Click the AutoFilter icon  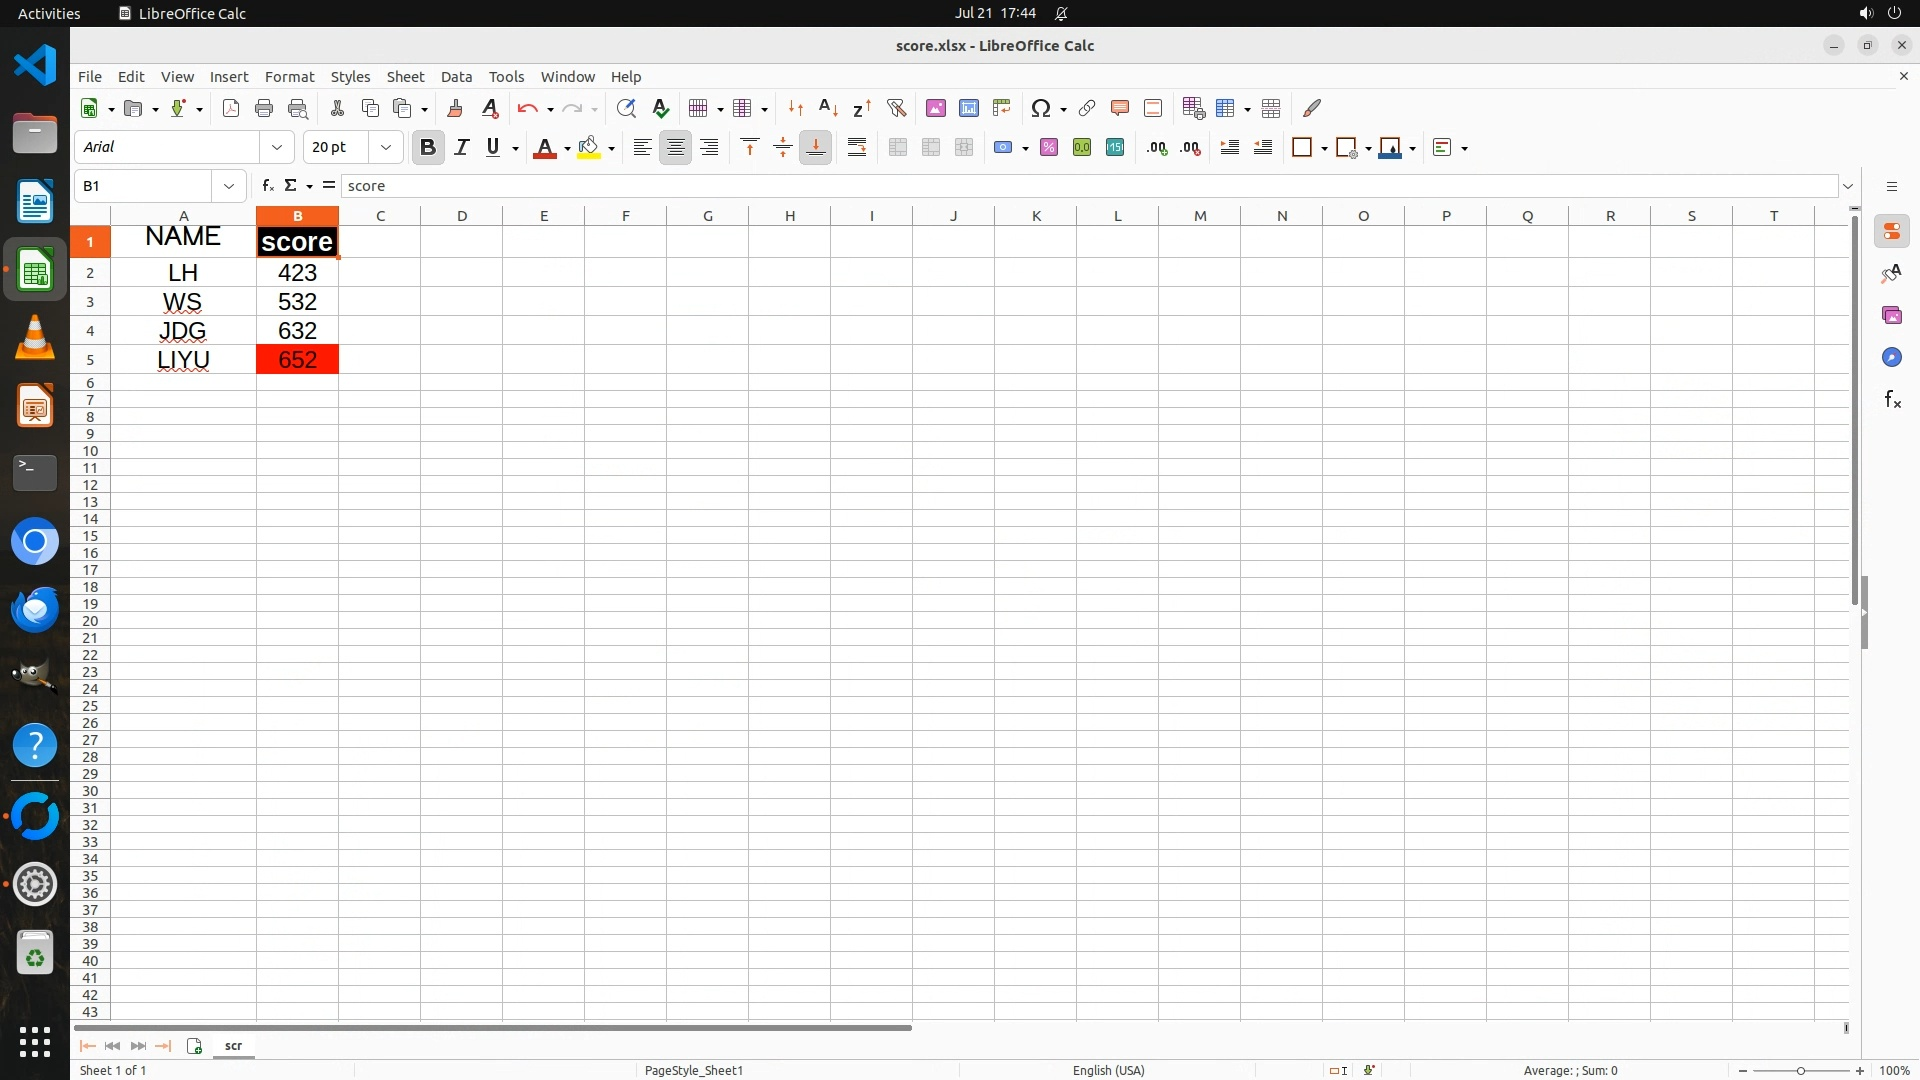click(x=896, y=108)
